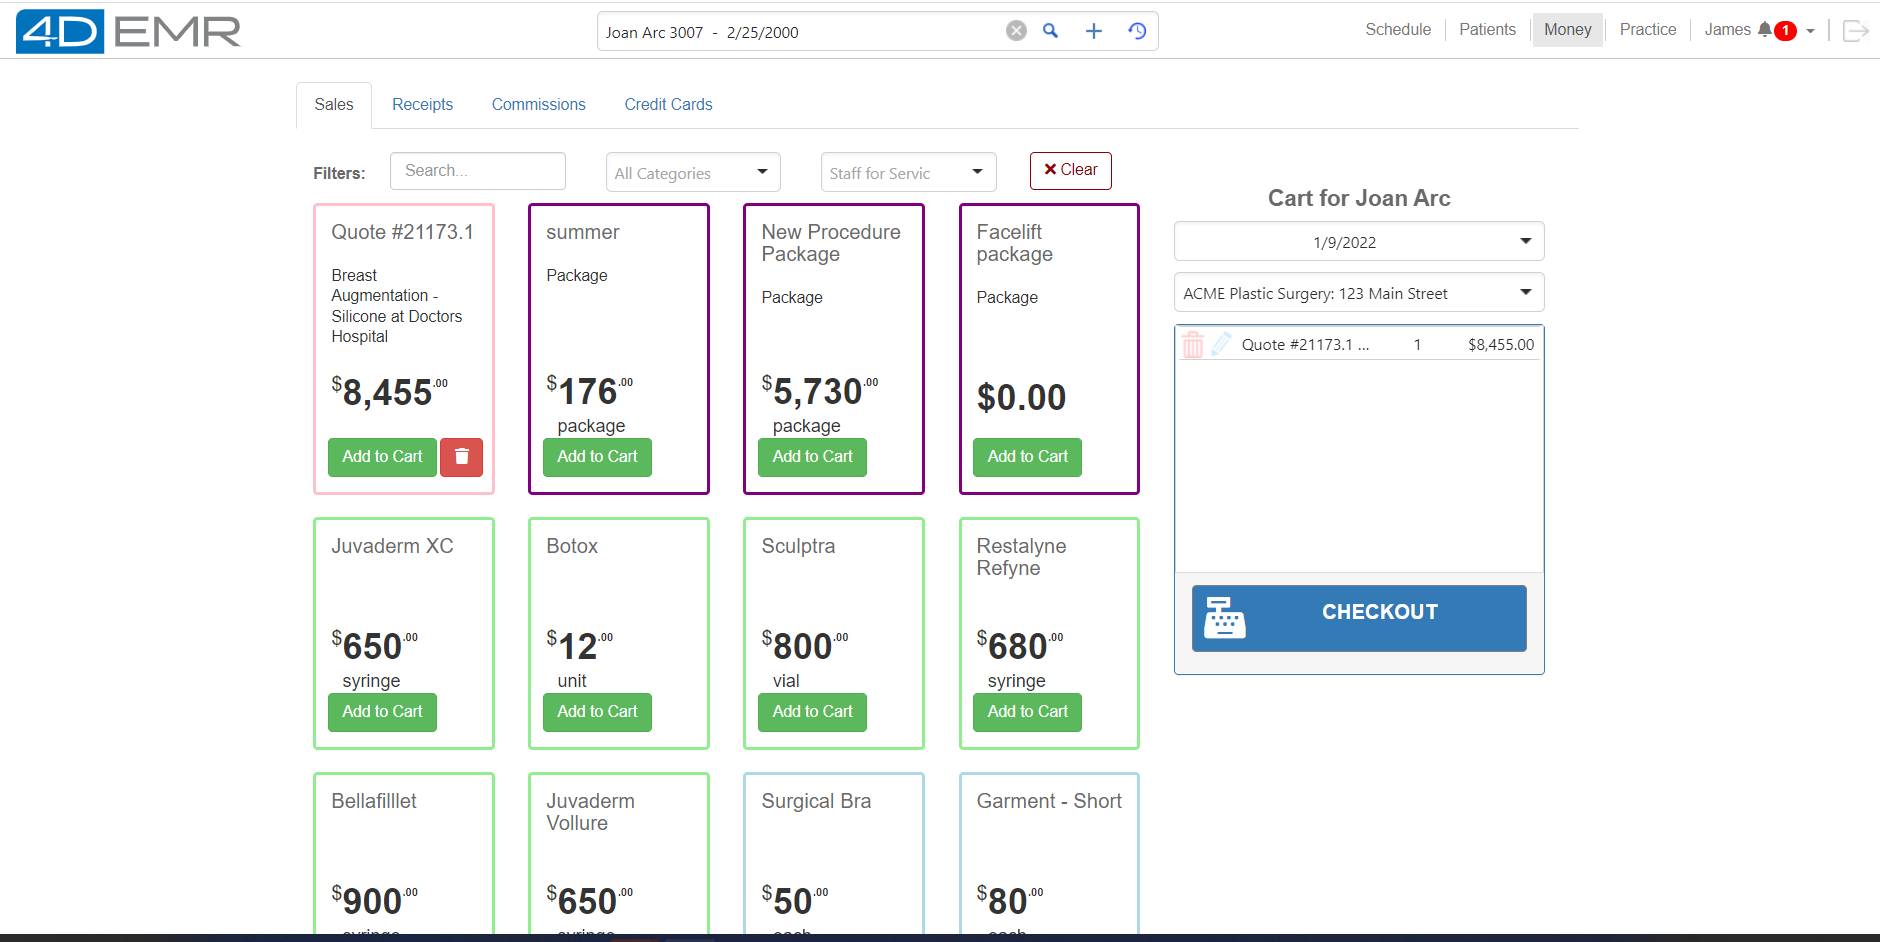Viewport: 1880px width, 942px height.
Task: Select the Bellafilllet product card
Action: click(x=404, y=854)
